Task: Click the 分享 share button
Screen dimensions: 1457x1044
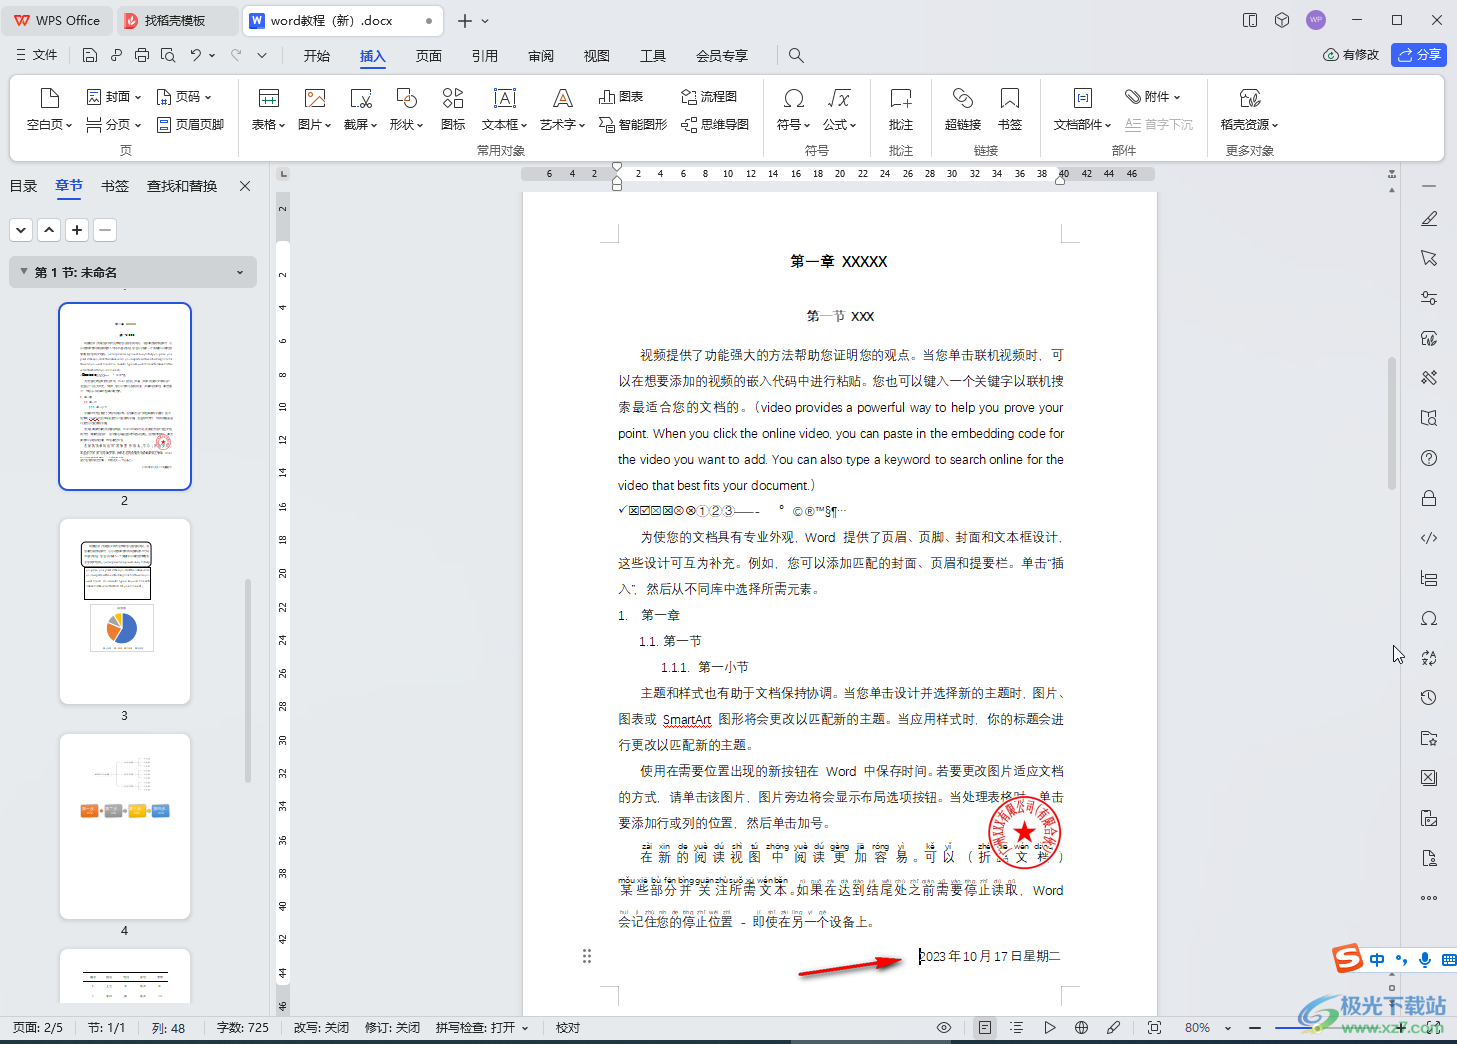Action: 1418,55
